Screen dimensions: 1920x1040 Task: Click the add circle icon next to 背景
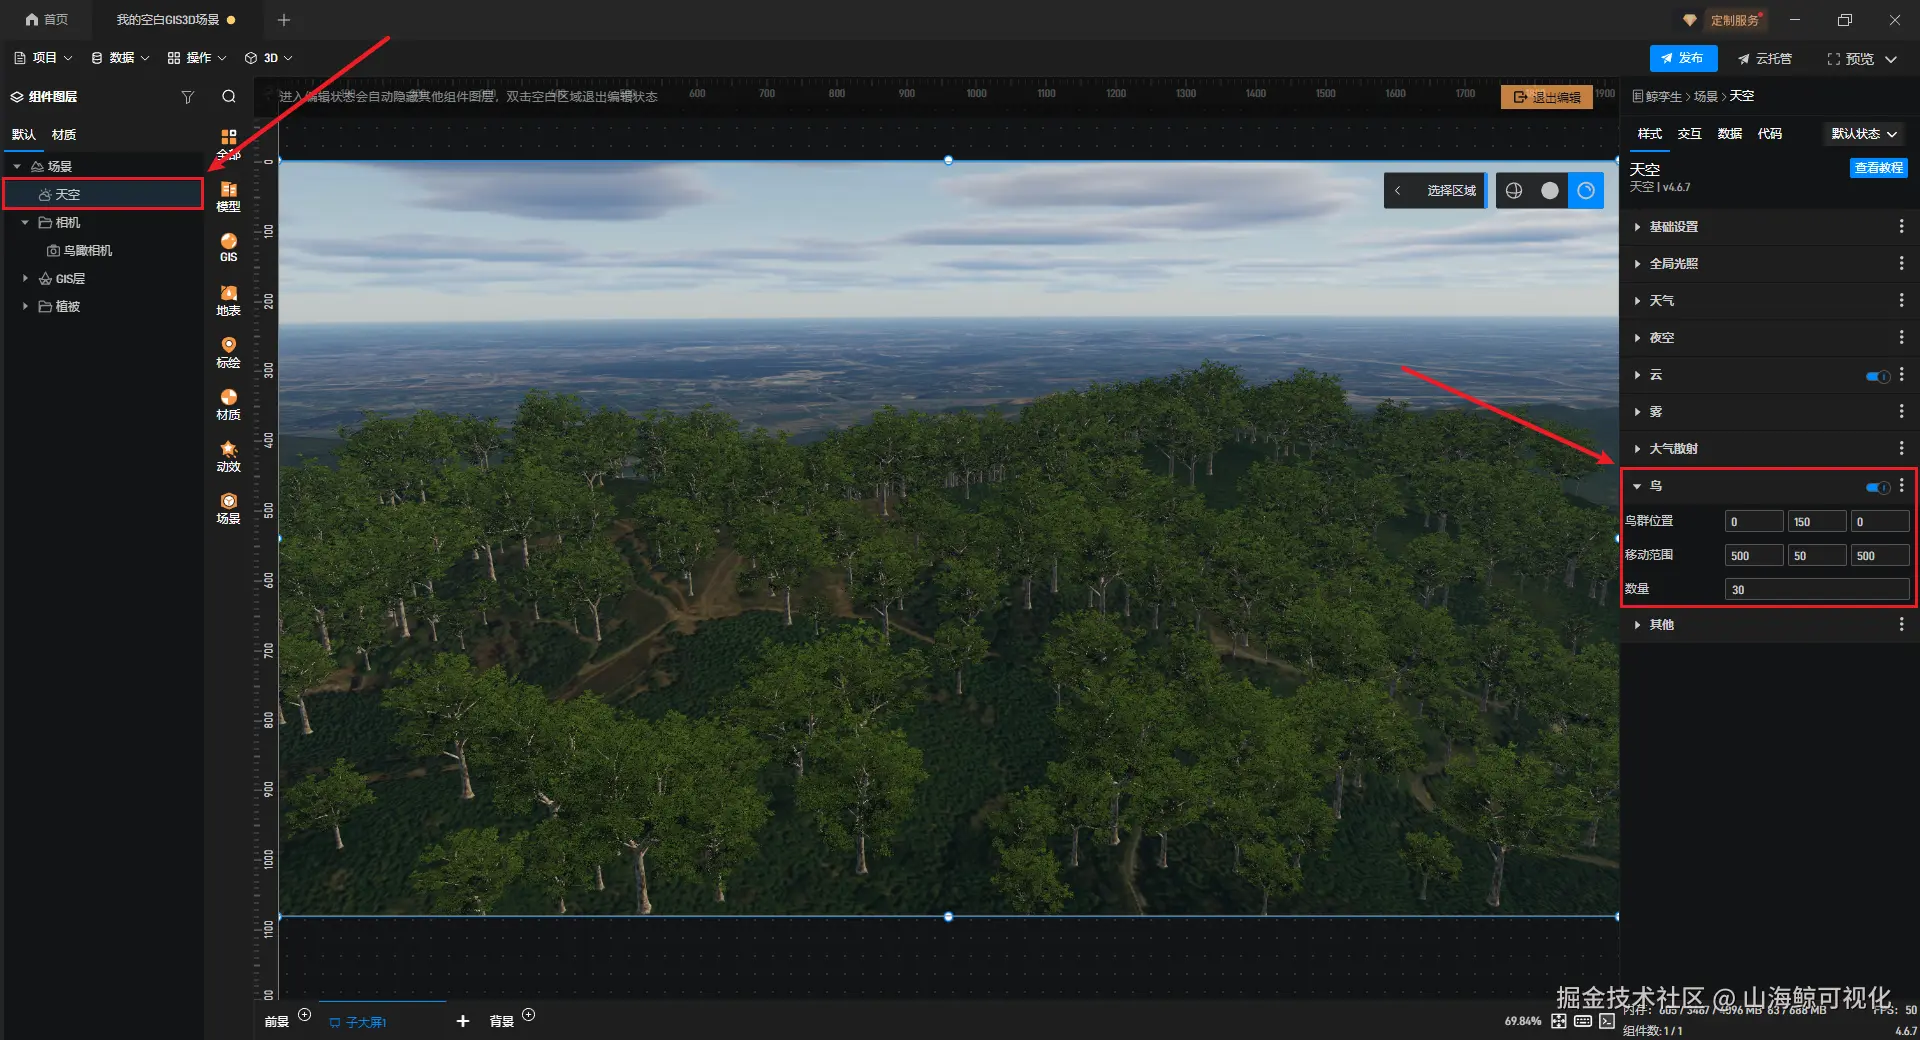pyautogui.click(x=529, y=1015)
